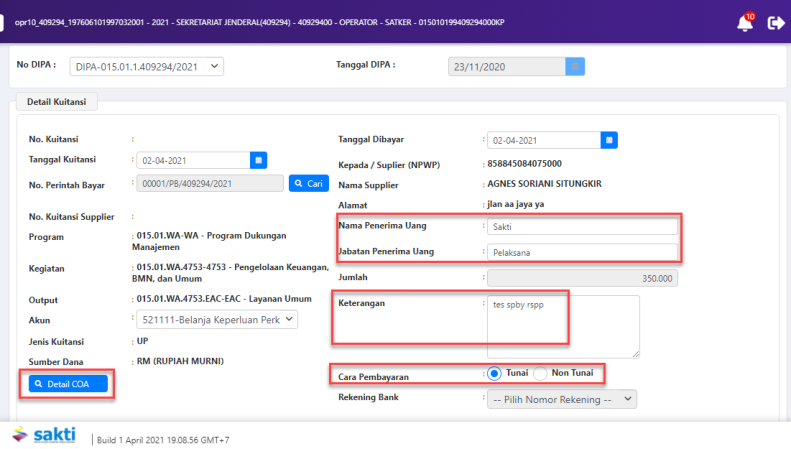The image size is (791, 449).
Task: Open the Akun dropdown list
Action: [x=216, y=319]
